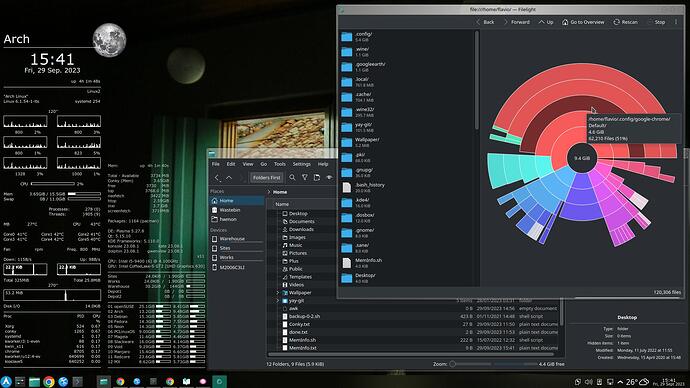Select the yay-git/ folder in Filelight list

[x=407, y=127]
